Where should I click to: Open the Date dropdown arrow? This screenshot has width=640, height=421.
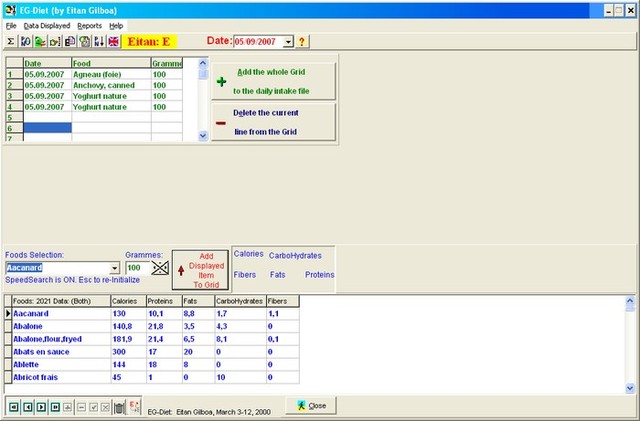(288, 42)
